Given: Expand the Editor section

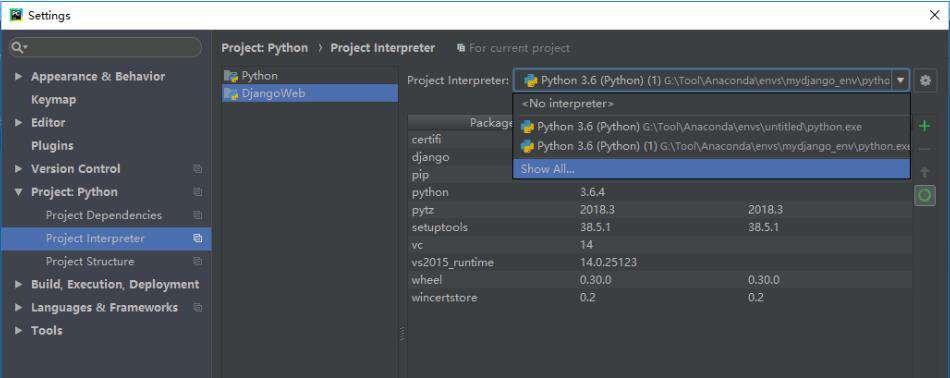Looking at the screenshot, I should 18,122.
